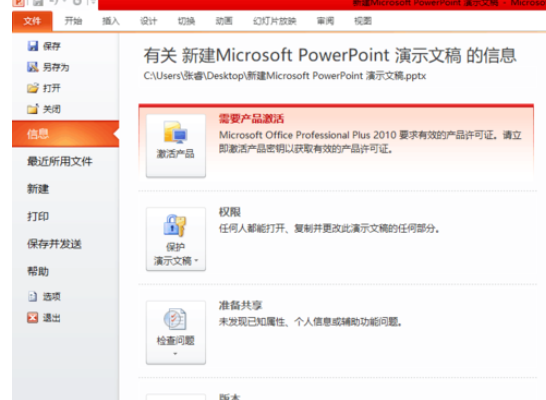Image resolution: width=546 pixels, height=400 pixels.
Task: Click the red Exit (退出) X icon
Action: [x=32, y=317]
